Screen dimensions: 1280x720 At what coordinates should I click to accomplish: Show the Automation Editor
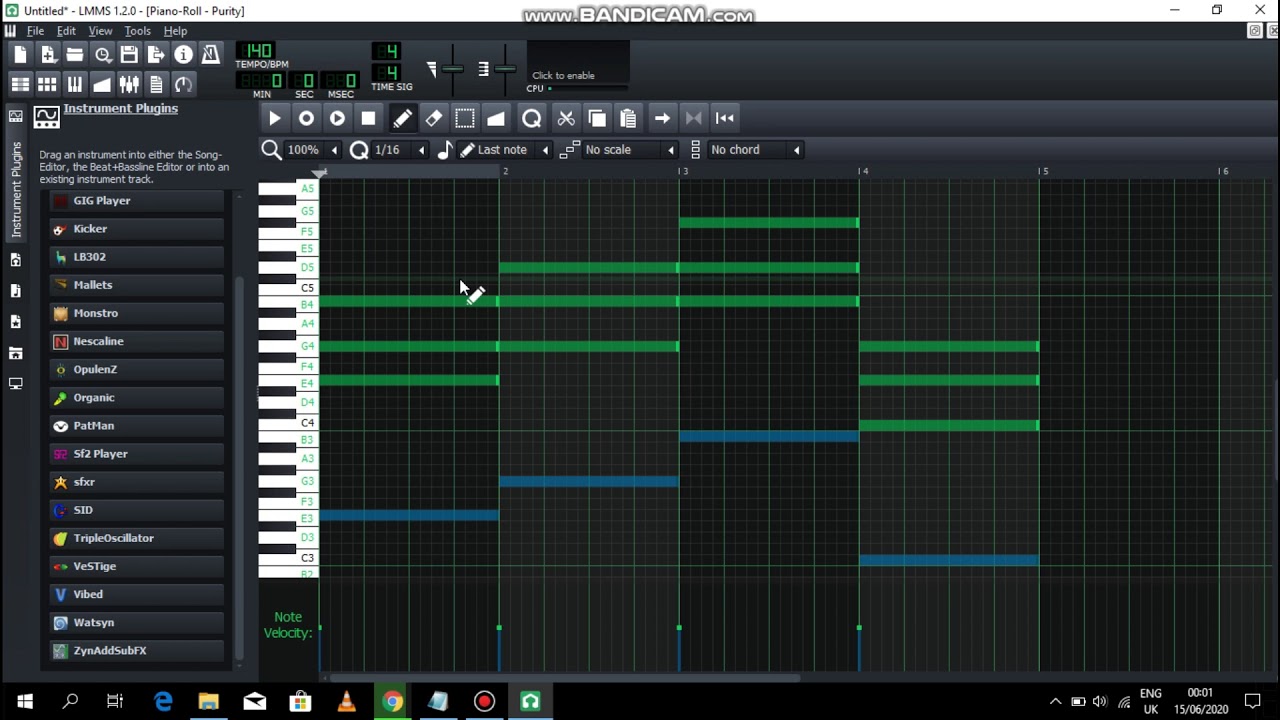[102, 84]
